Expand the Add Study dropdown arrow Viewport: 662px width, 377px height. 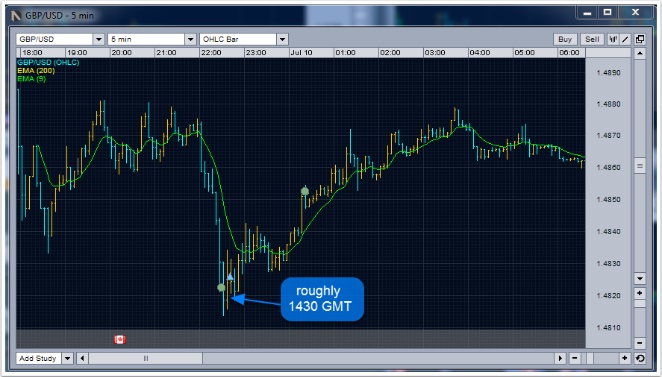tap(68, 358)
